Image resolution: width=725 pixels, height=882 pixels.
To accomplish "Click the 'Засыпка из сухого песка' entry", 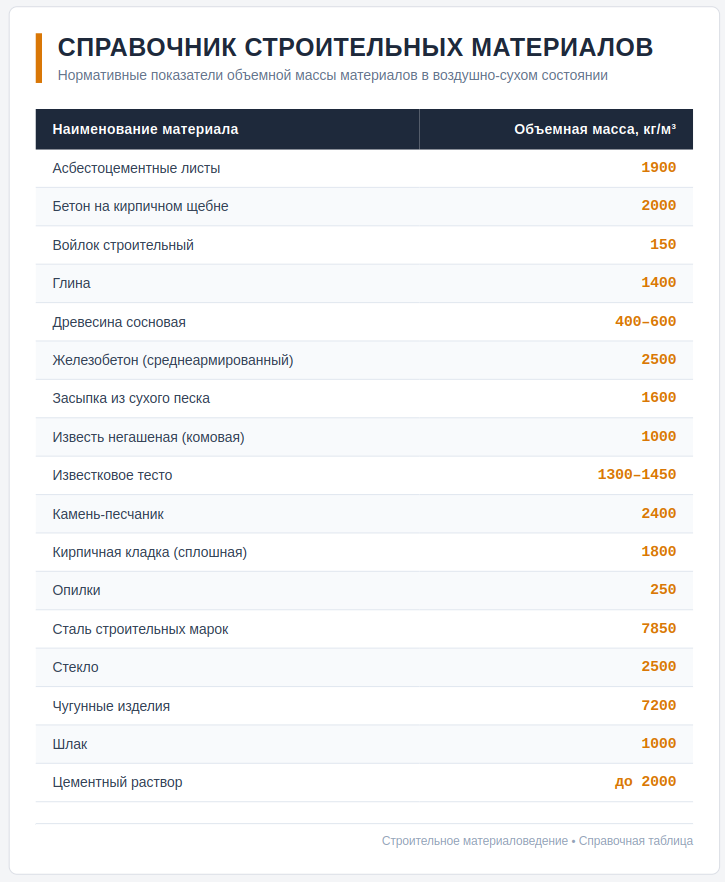I will pyautogui.click(x=131, y=398).
